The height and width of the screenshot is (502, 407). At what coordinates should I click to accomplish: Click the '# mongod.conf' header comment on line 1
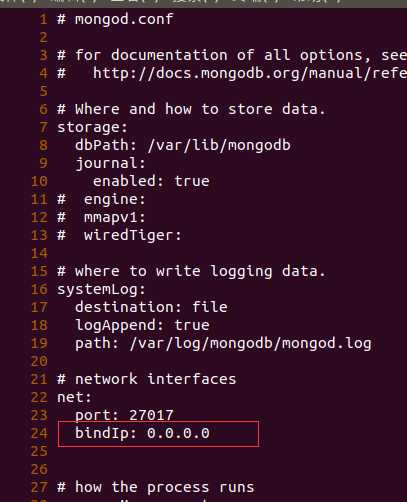pos(115,19)
